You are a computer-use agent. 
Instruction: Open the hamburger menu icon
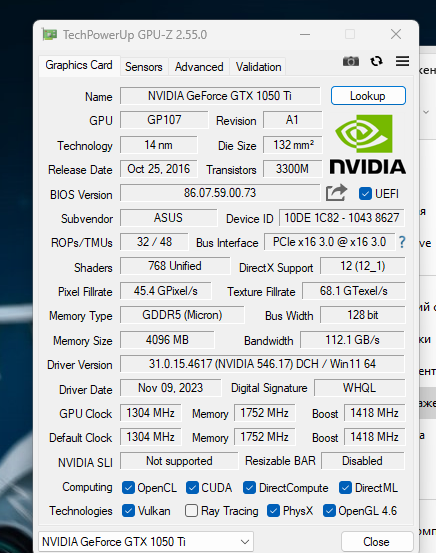[402, 61]
